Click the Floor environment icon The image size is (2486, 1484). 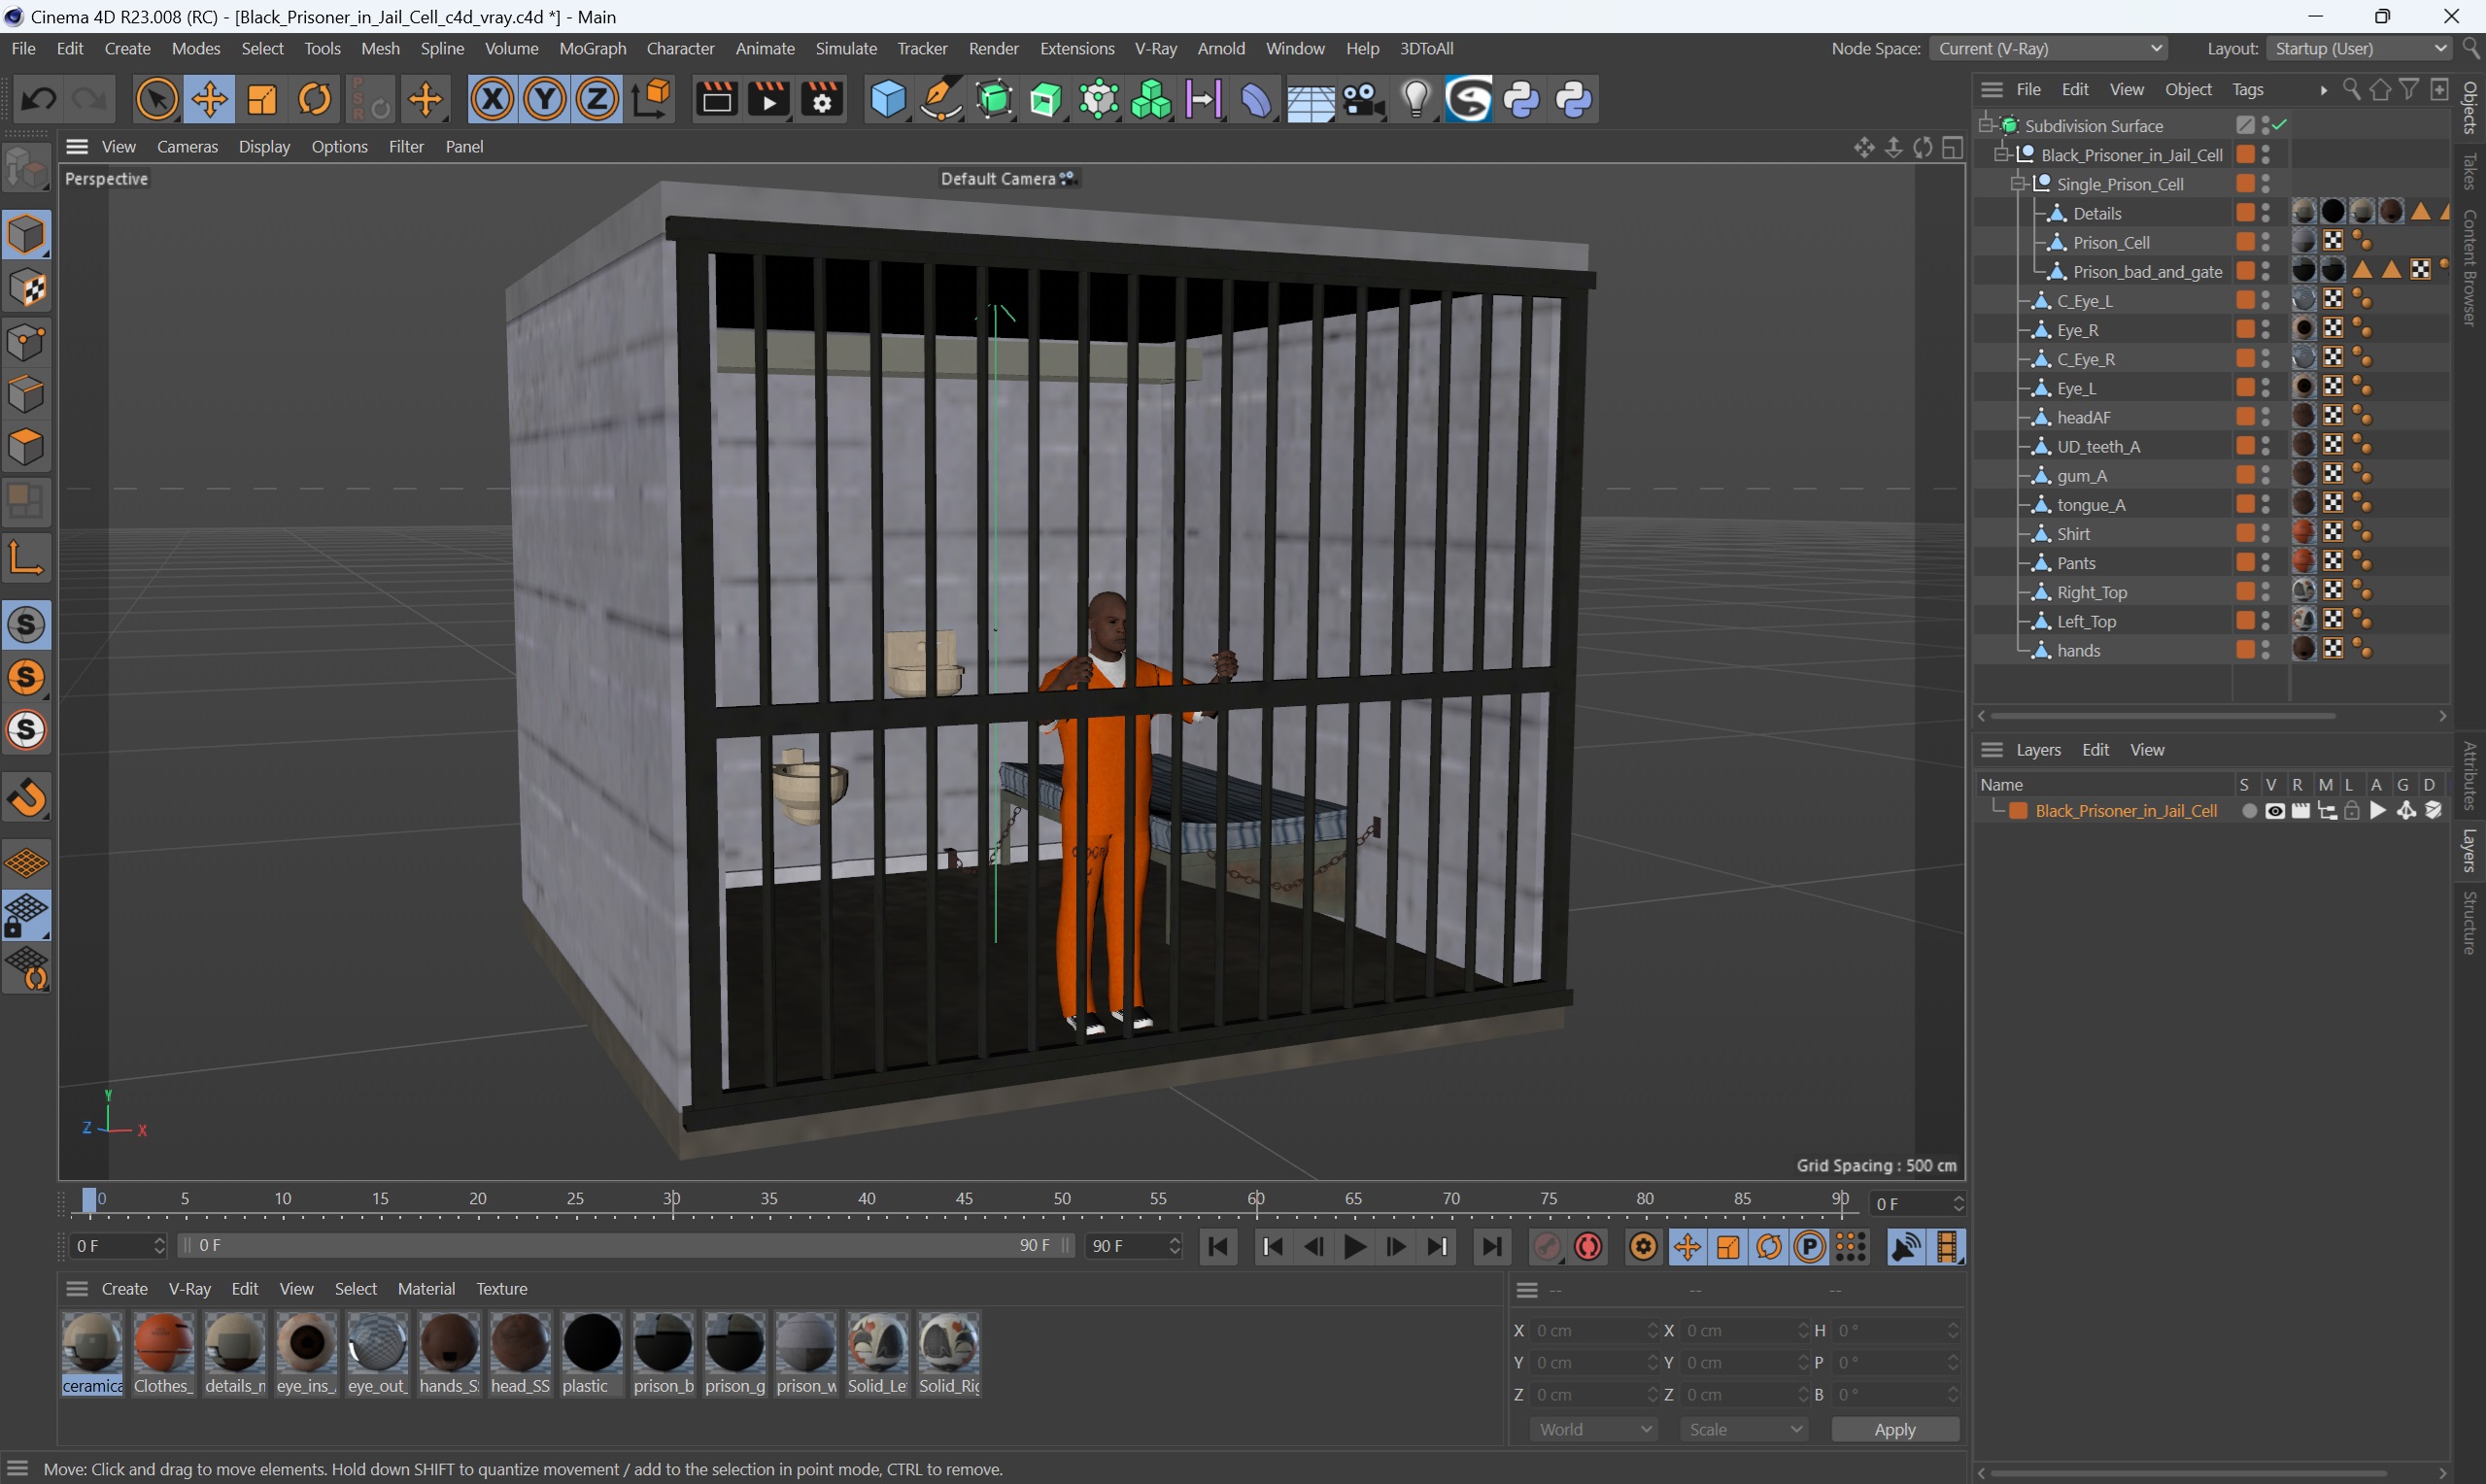(1310, 99)
